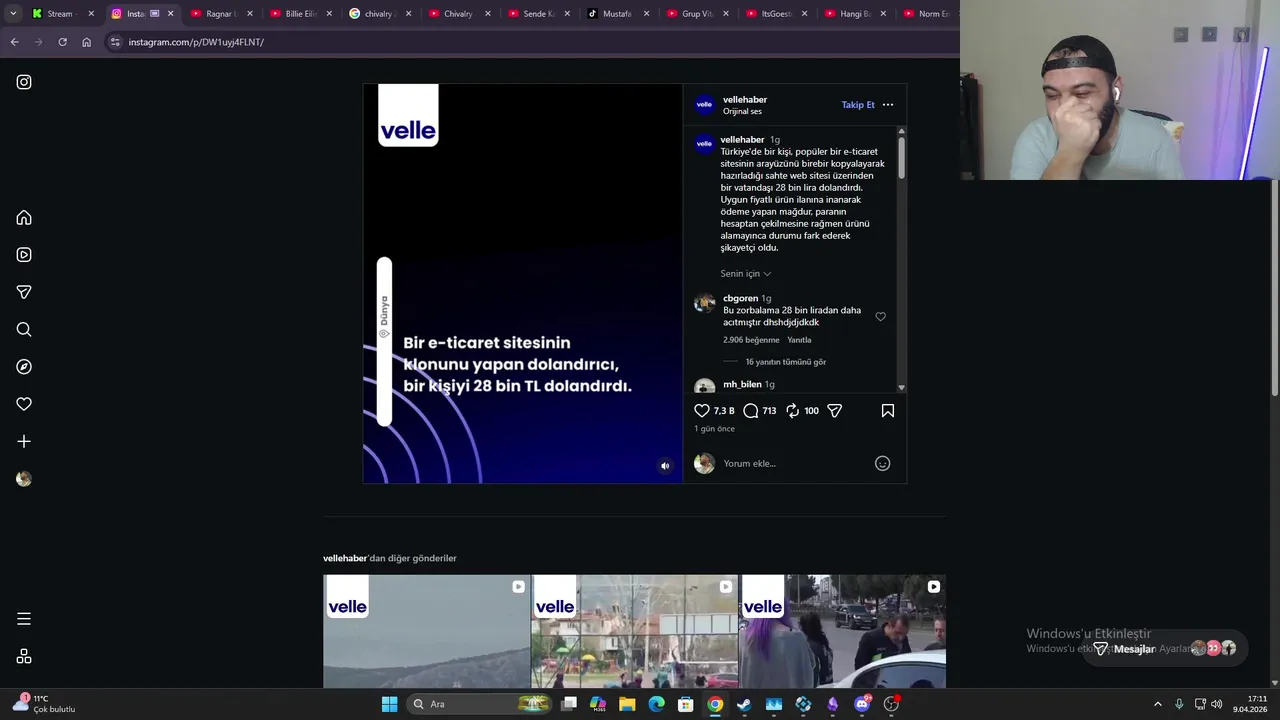Open profile avatar in Instagram sidebar
Viewport: 1280px width, 720px height.
[24, 479]
